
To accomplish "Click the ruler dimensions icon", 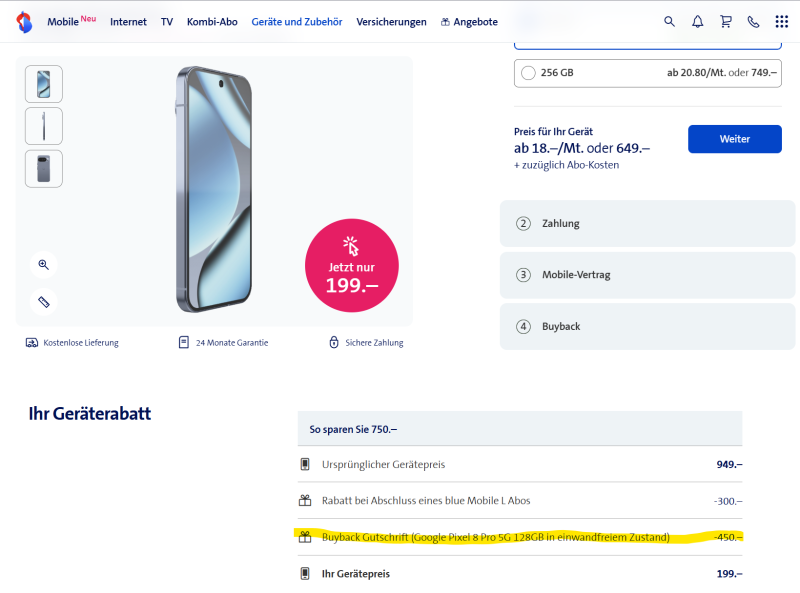I will pos(44,301).
